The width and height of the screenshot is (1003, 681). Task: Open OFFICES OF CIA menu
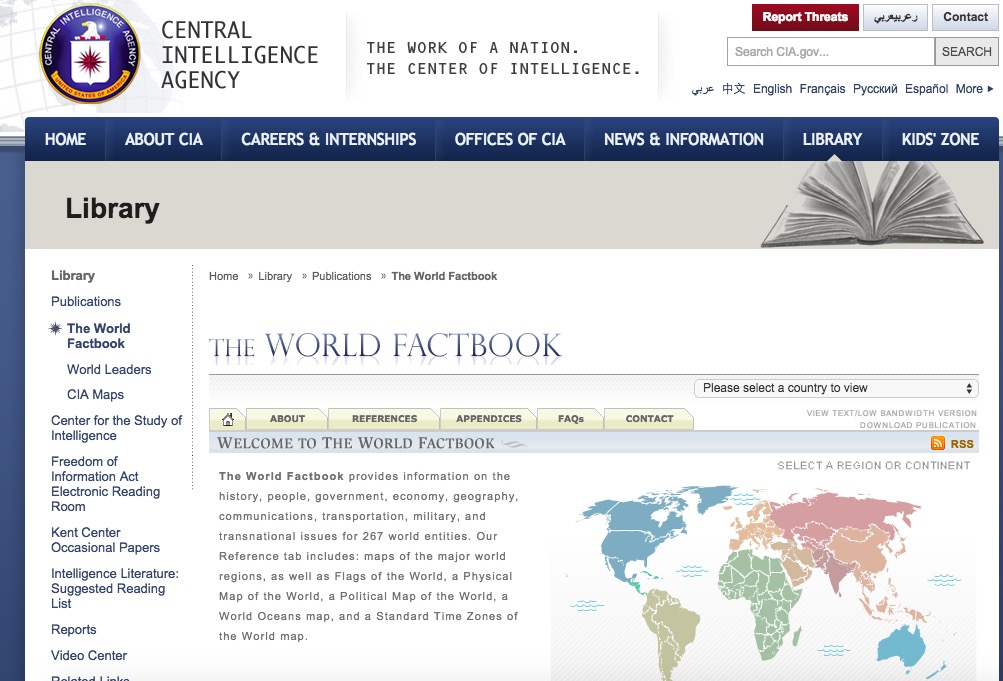tap(510, 139)
